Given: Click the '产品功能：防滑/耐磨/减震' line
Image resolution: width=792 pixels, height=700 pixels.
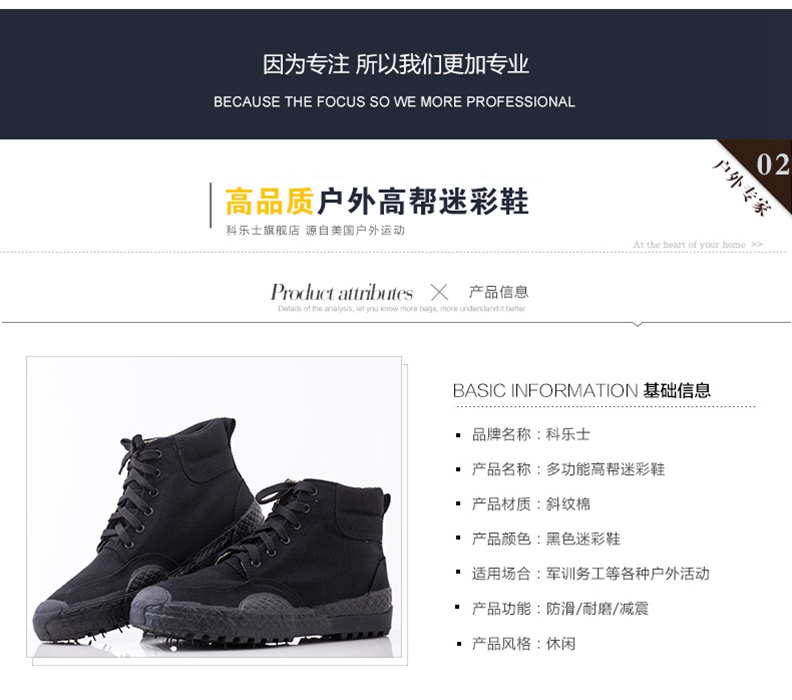Looking at the screenshot, I should pos(560,609).
